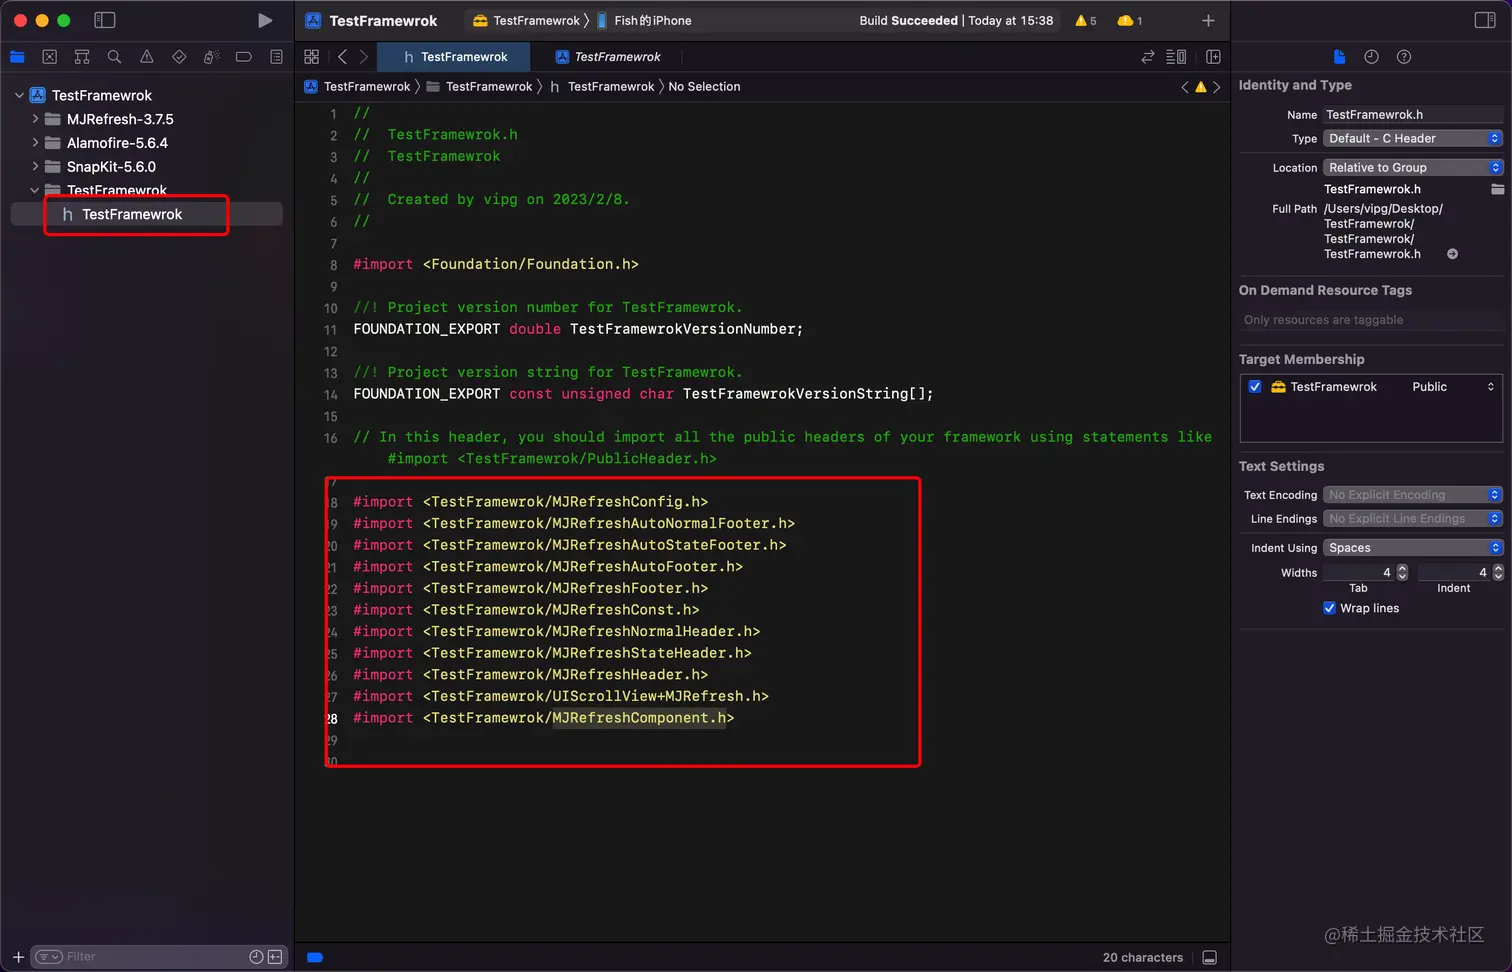Screen dimensions: 1512x972
Task: Open the File inspector tab
Action: 1339,57
